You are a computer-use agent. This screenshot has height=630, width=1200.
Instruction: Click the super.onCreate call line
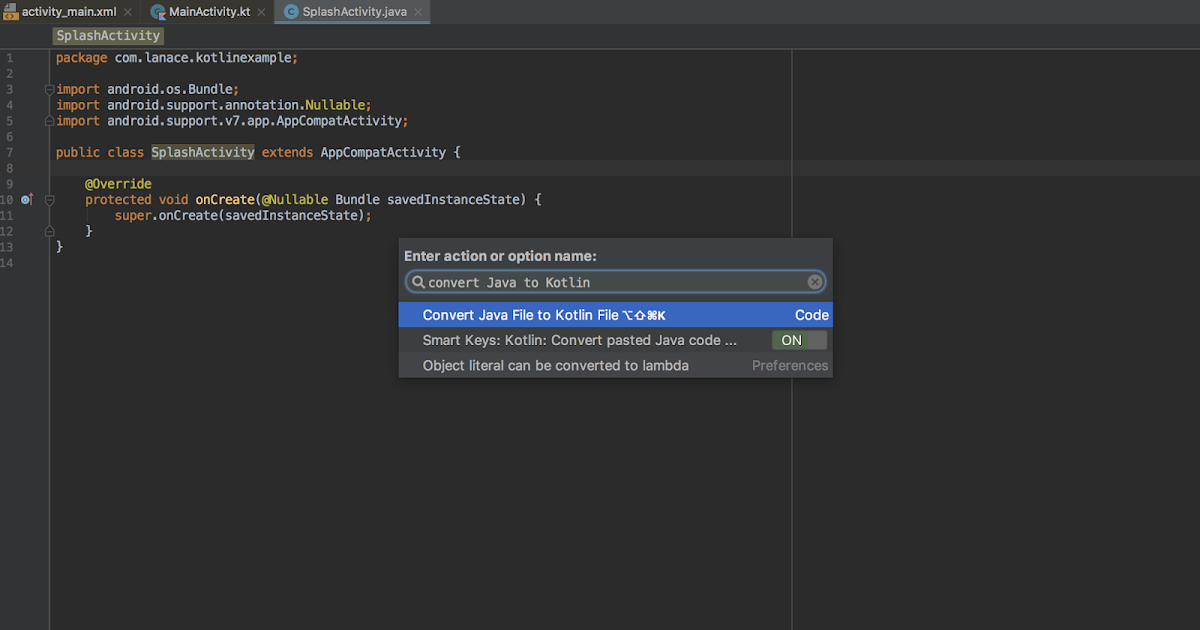243,216
